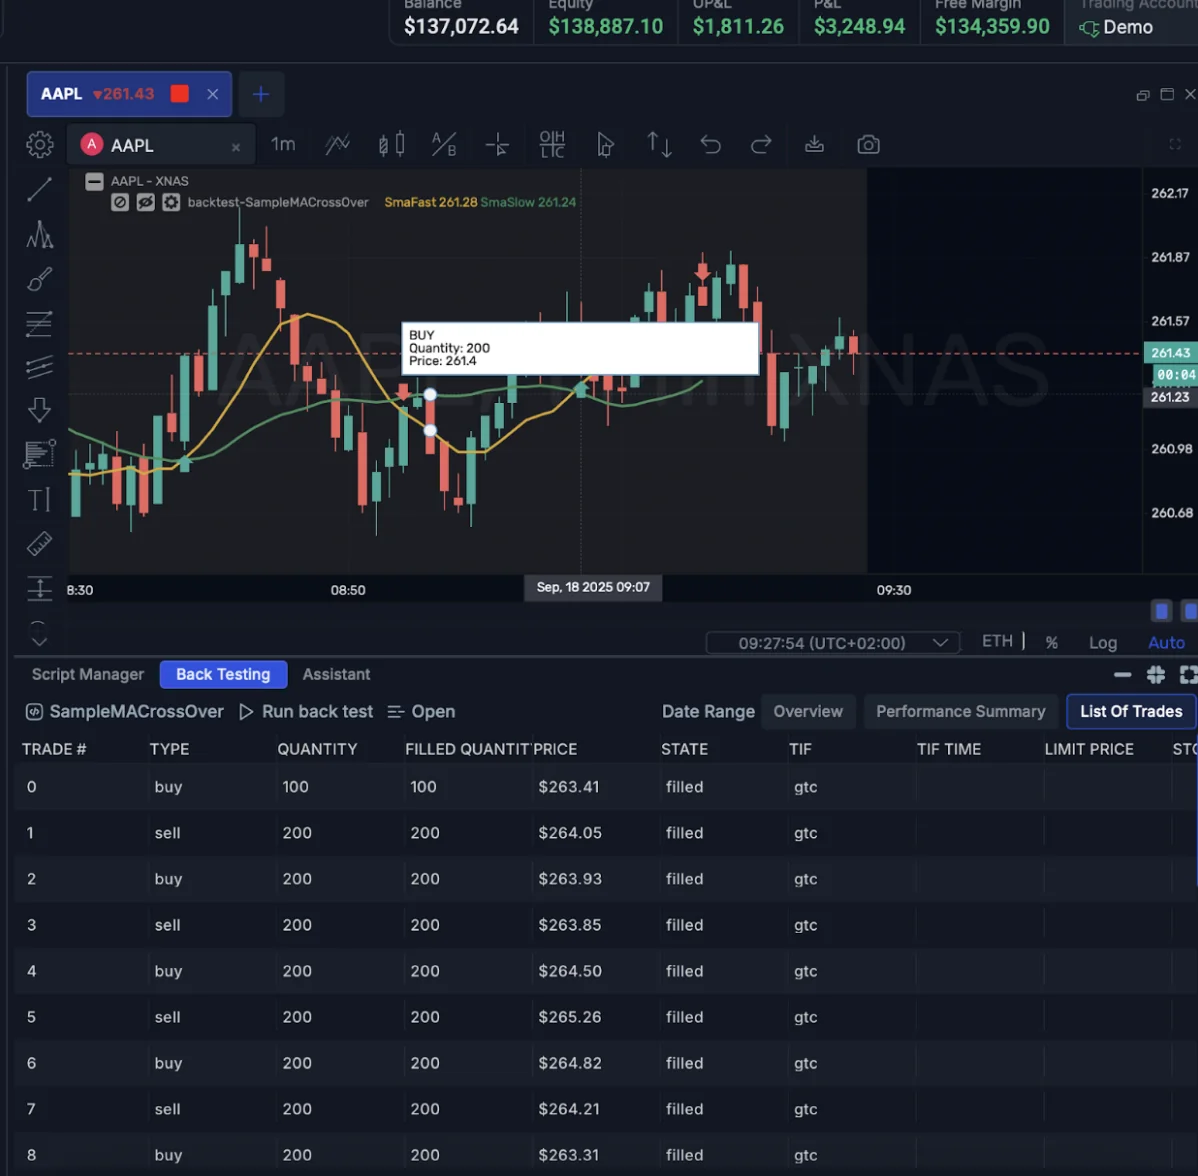
Task: Toggle percent scale mode
Action: (1052, 643)
